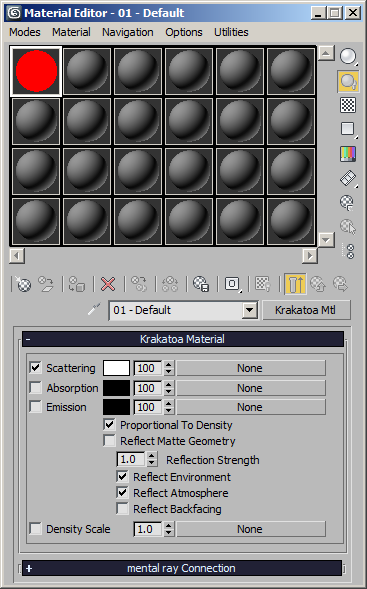Click the Density Scale value field
367x589 pixels.
[x=149, y=529]
